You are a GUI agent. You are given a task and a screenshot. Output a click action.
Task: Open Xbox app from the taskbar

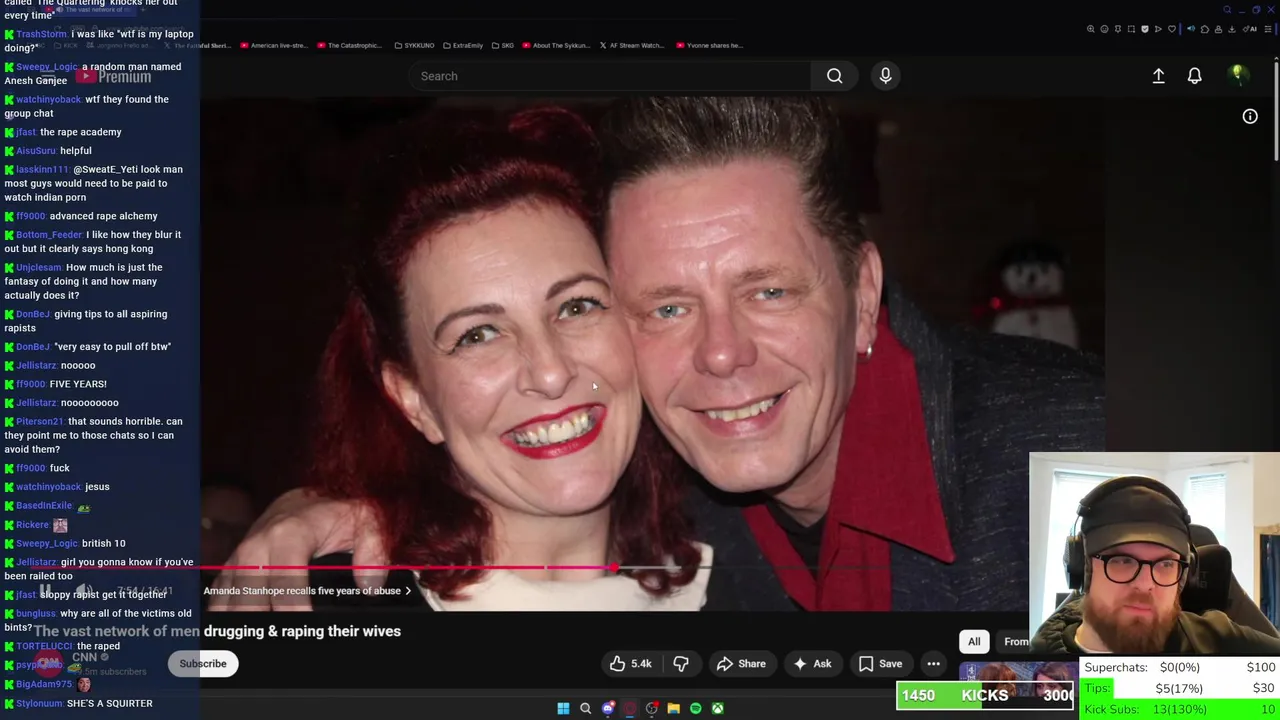[718, 708]
